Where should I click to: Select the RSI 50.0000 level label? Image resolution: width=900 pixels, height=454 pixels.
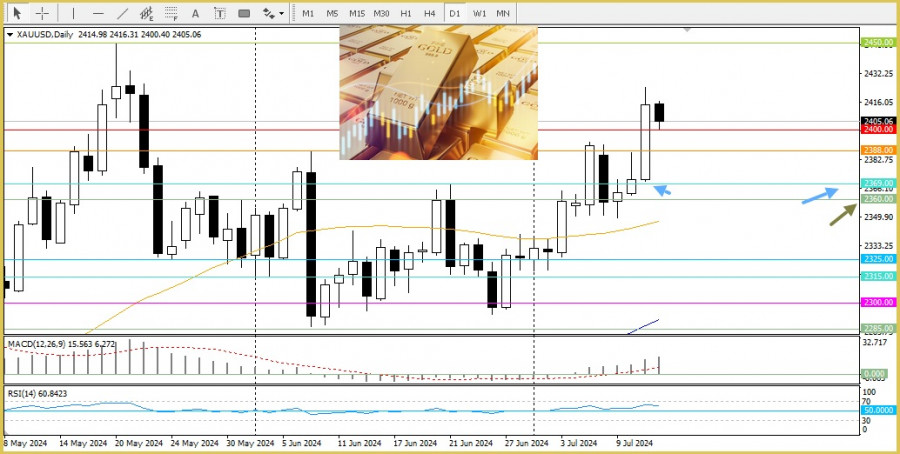(x=878, y=410)
